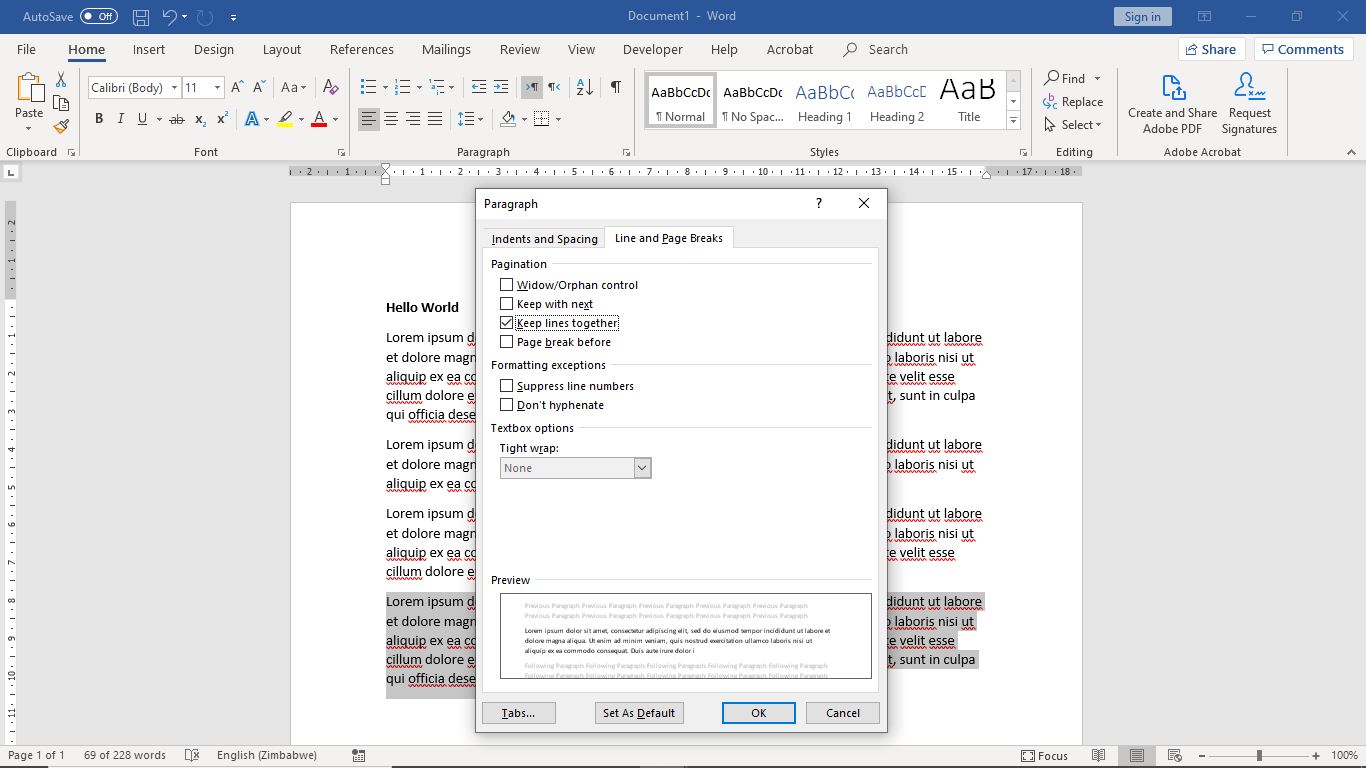
Task: Apply Subscript formatting
Action: [201, 119]
